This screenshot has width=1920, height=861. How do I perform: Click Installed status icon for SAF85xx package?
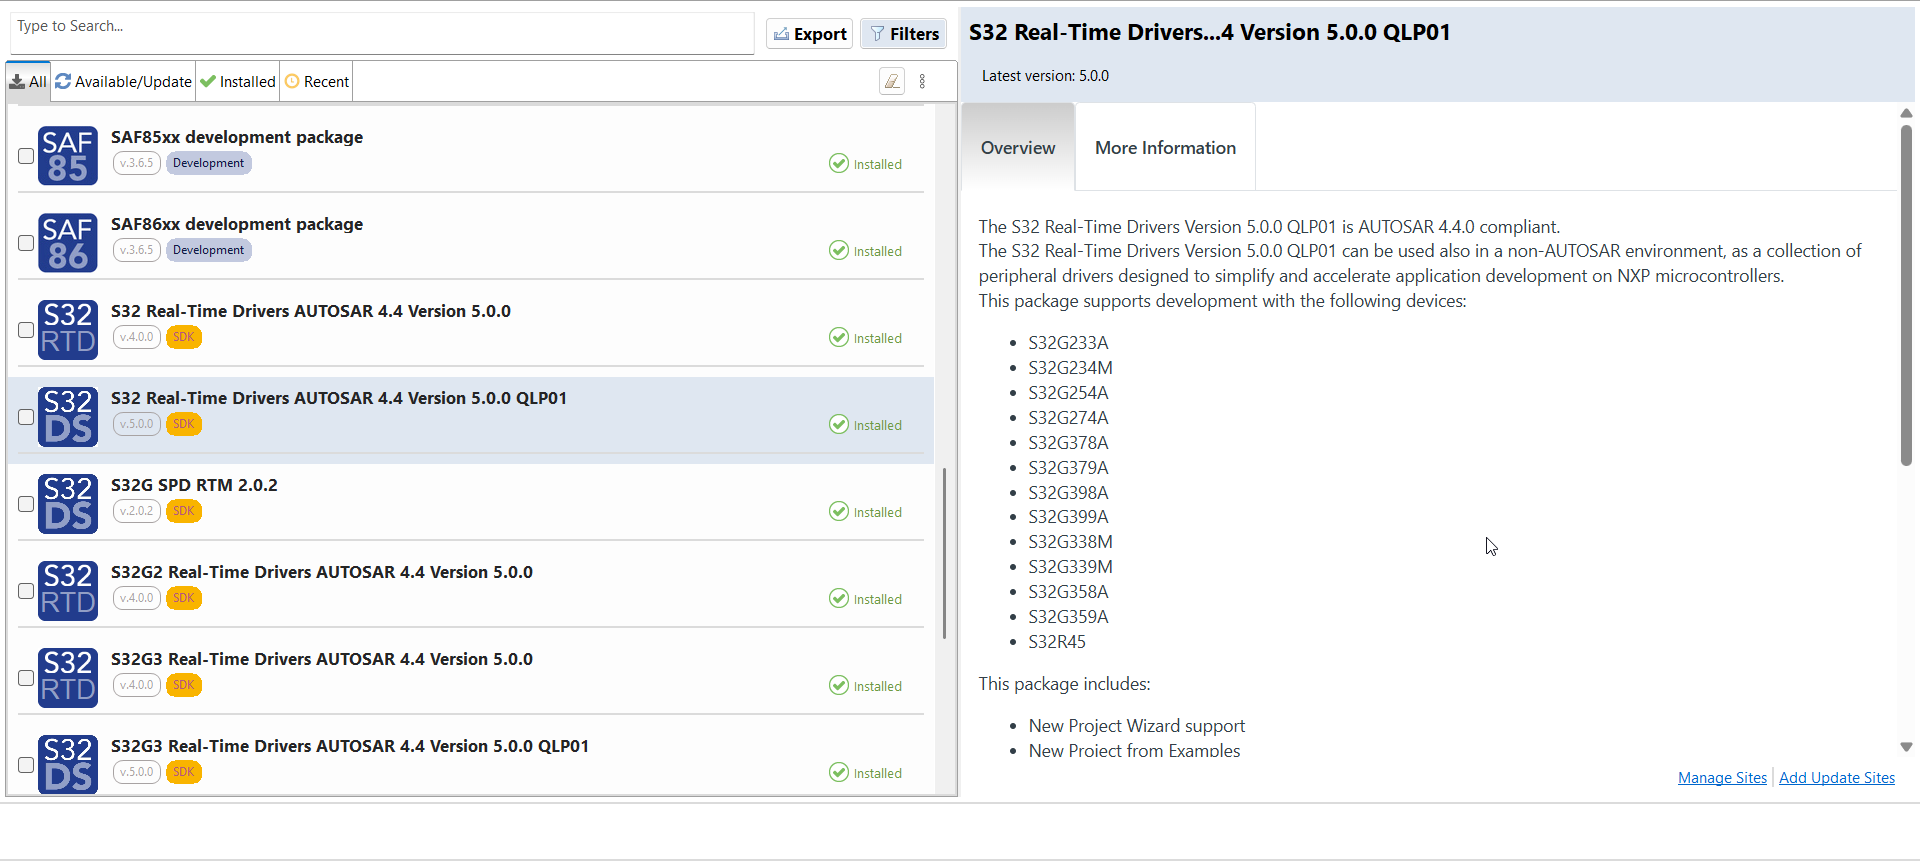coord(839,163)
